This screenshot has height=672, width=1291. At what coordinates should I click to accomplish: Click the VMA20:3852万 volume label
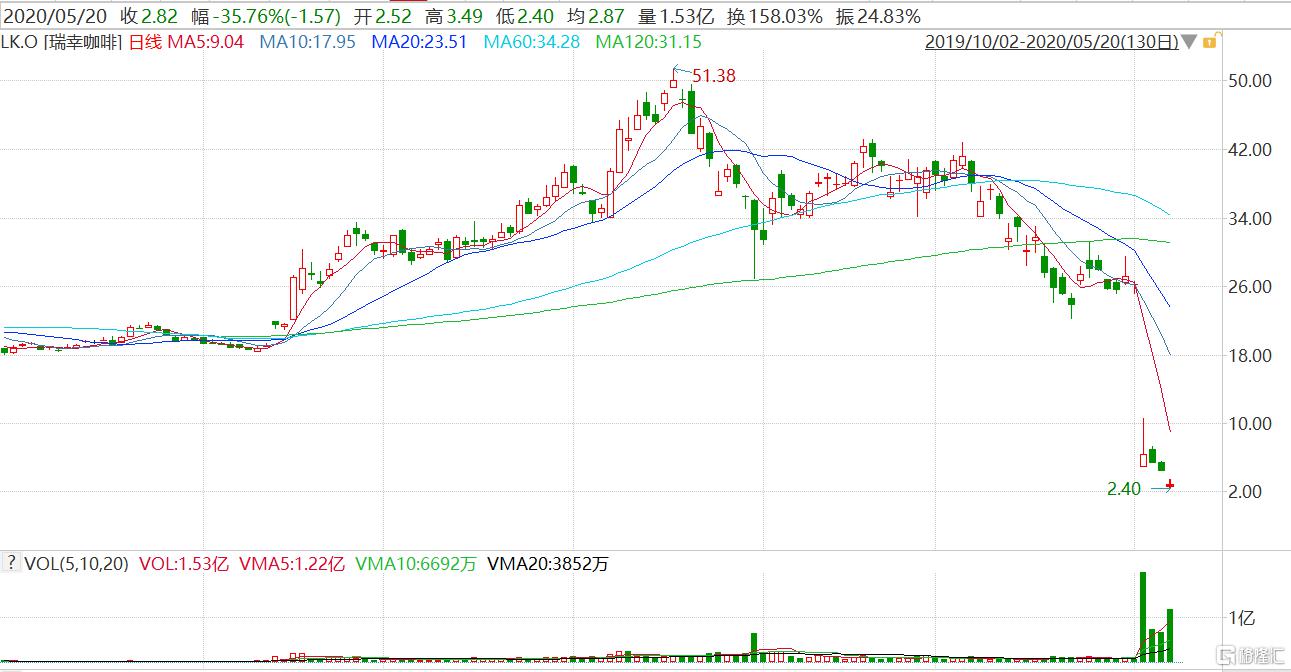coord(547,564)
